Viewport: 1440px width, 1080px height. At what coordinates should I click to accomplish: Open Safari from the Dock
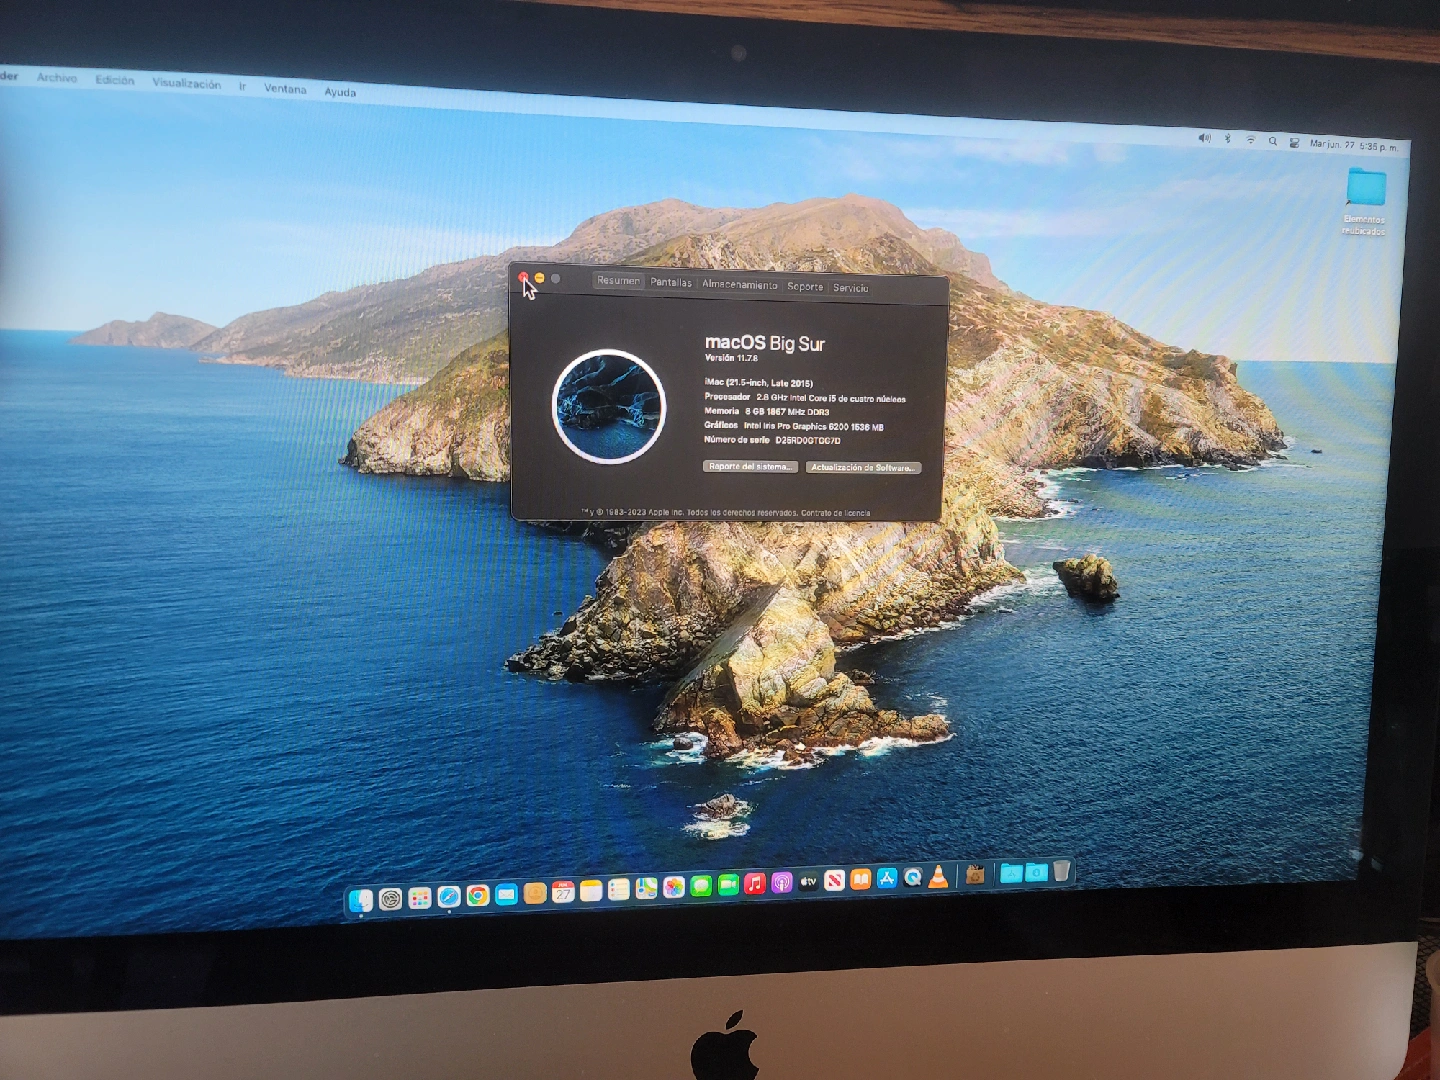(449, 897)
